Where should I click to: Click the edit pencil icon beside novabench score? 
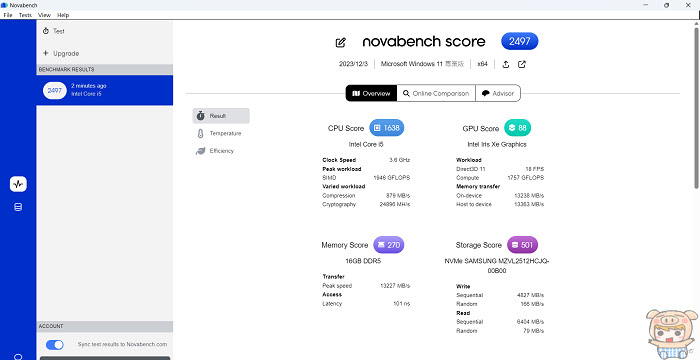341,42
